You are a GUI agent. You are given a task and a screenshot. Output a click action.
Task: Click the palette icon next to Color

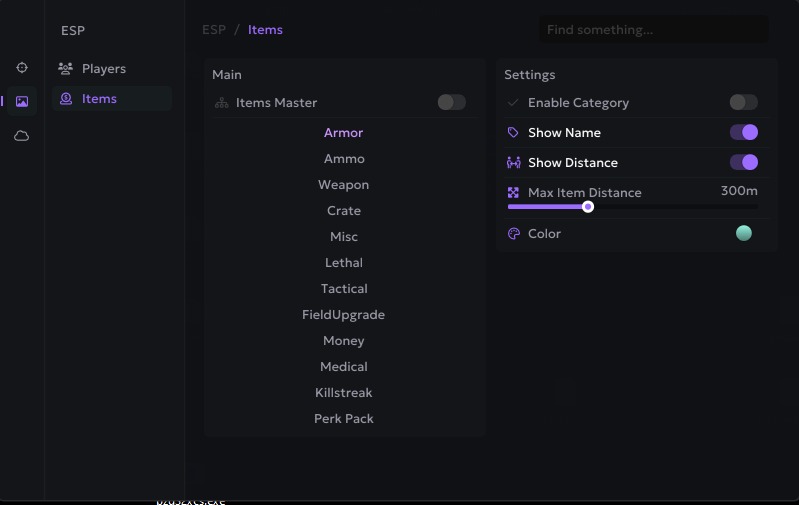513,233
